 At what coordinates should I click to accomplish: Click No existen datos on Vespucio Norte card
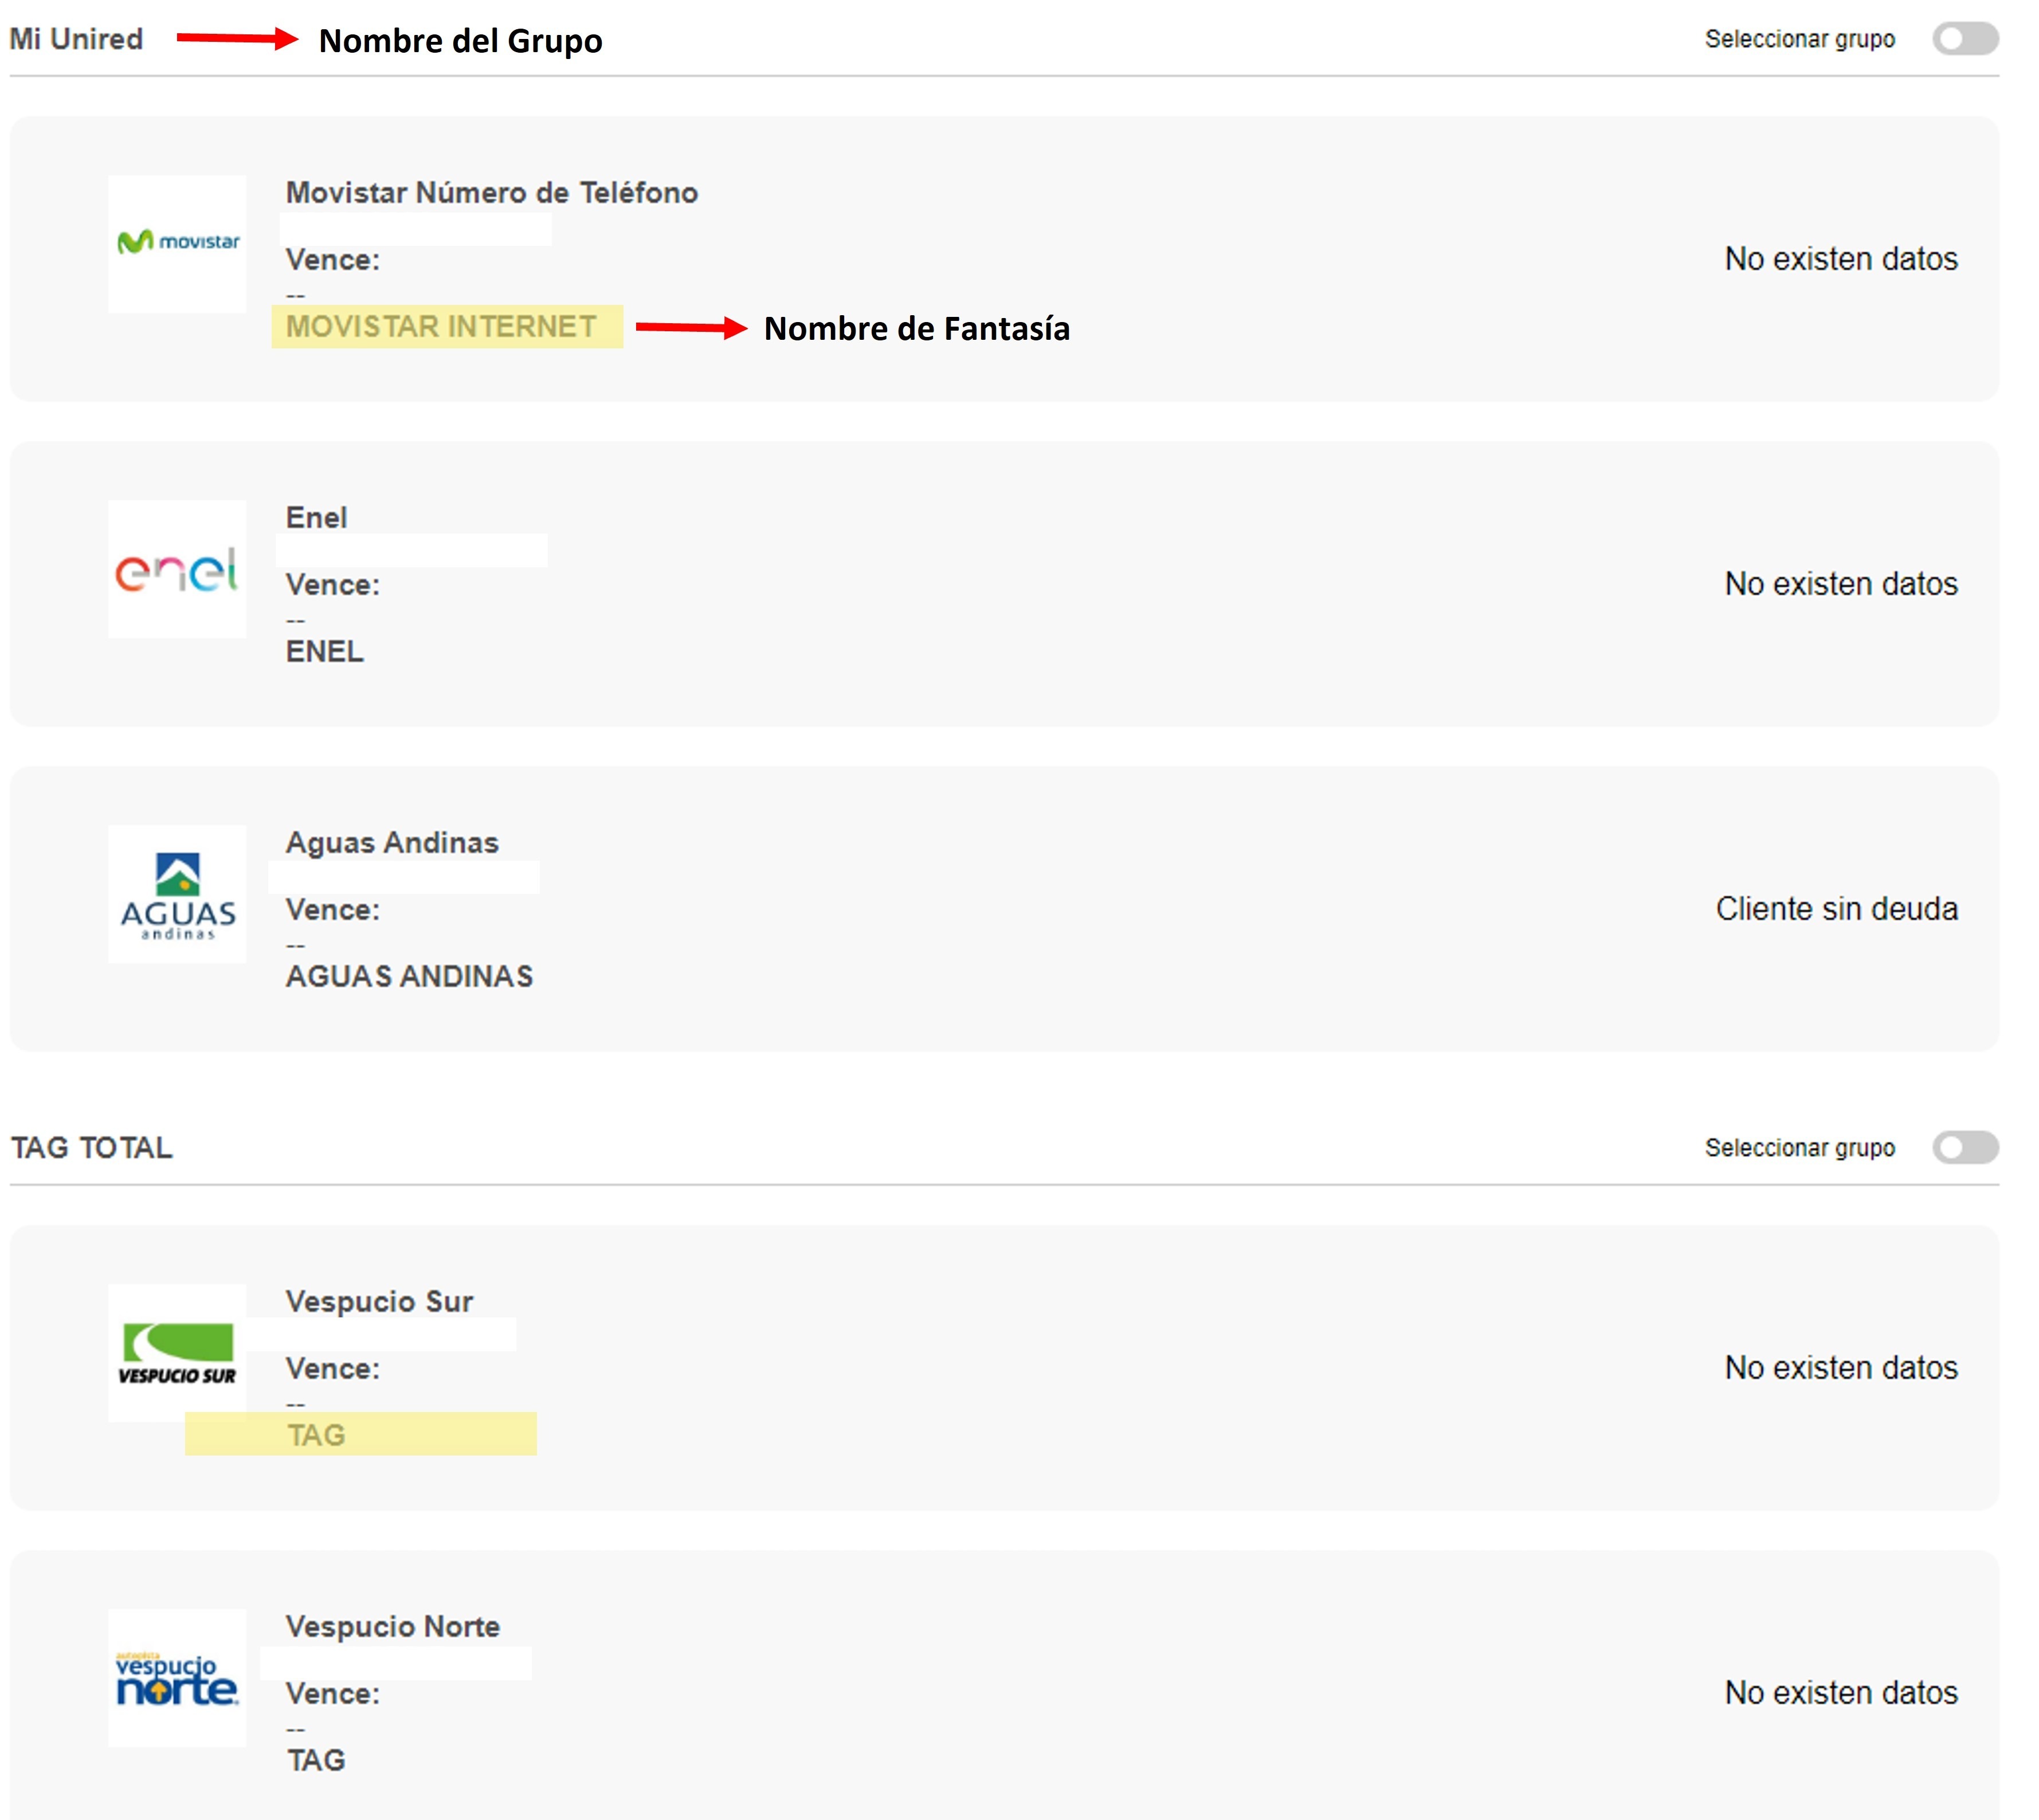click(x=1840, y=1692)
